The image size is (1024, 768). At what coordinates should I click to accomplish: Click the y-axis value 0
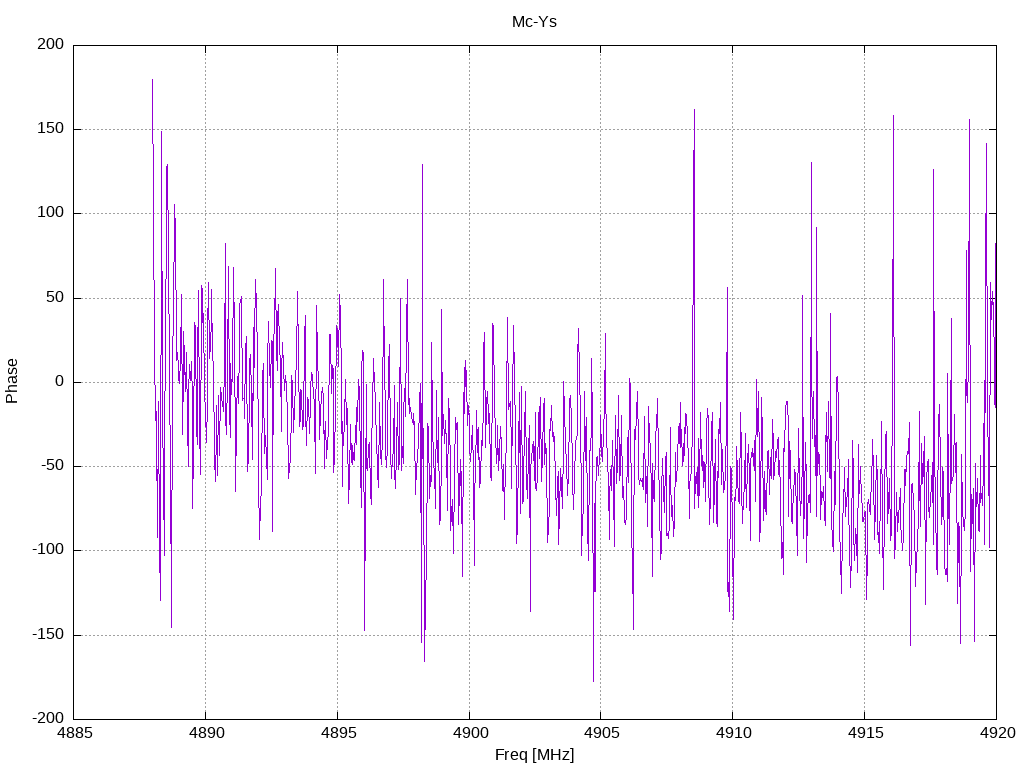click(60, 381)
